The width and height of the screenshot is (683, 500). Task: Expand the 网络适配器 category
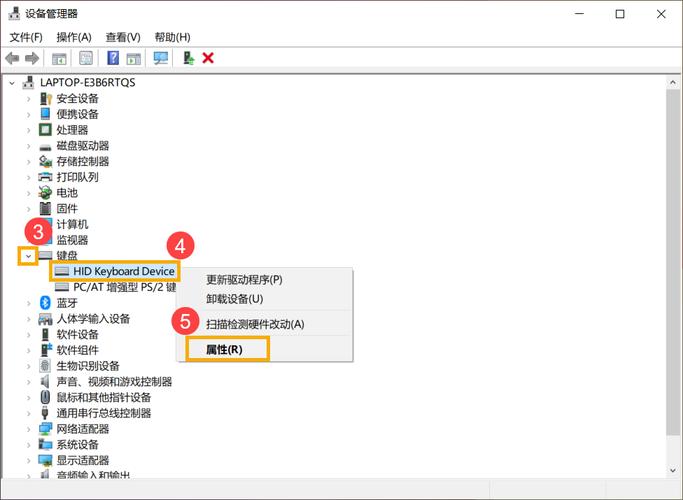28,429
